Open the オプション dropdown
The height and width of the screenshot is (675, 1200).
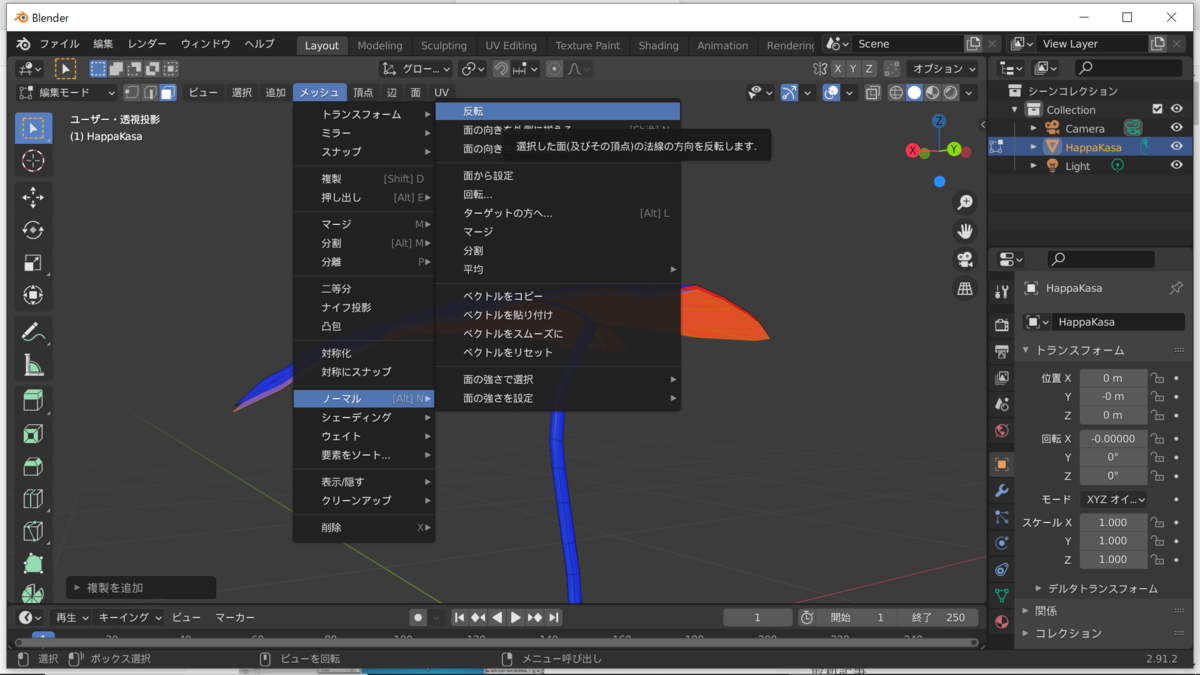tap(944, 69)
